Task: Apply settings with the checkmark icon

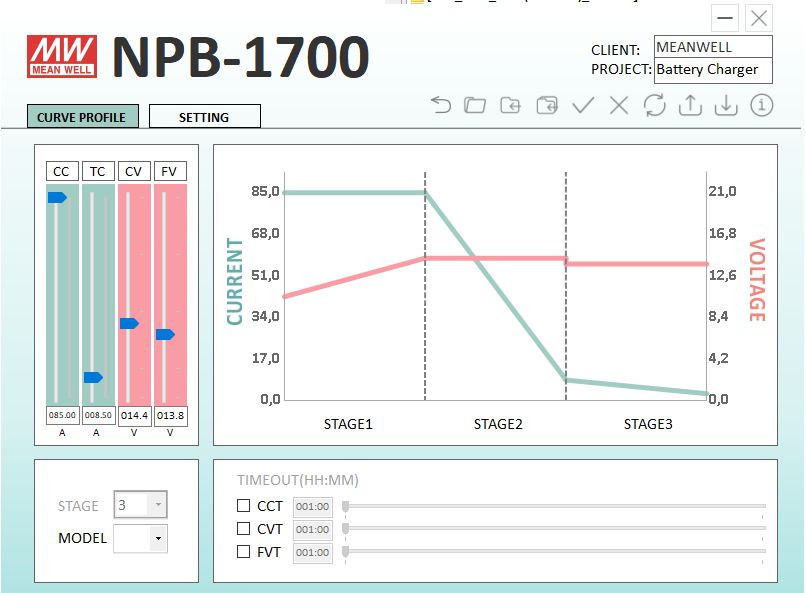Action: click(x=583, y=104)
